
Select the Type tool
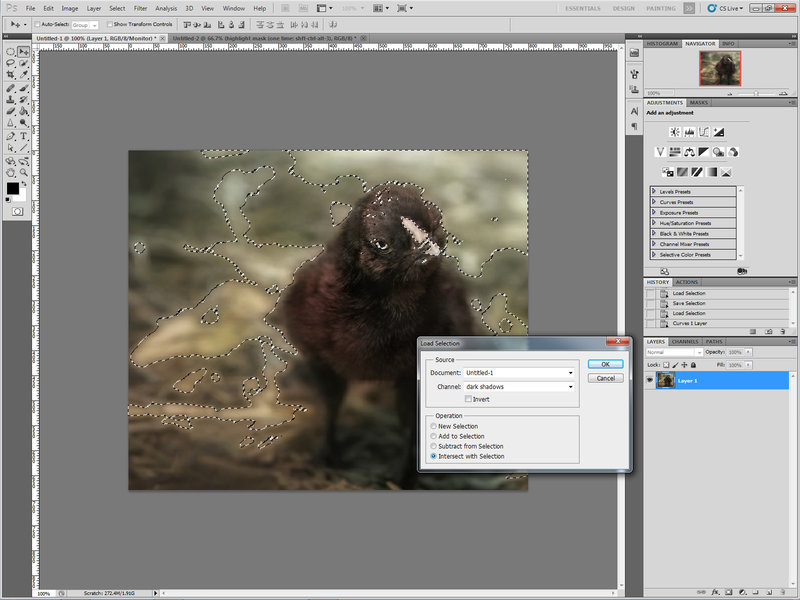(23, 136)
